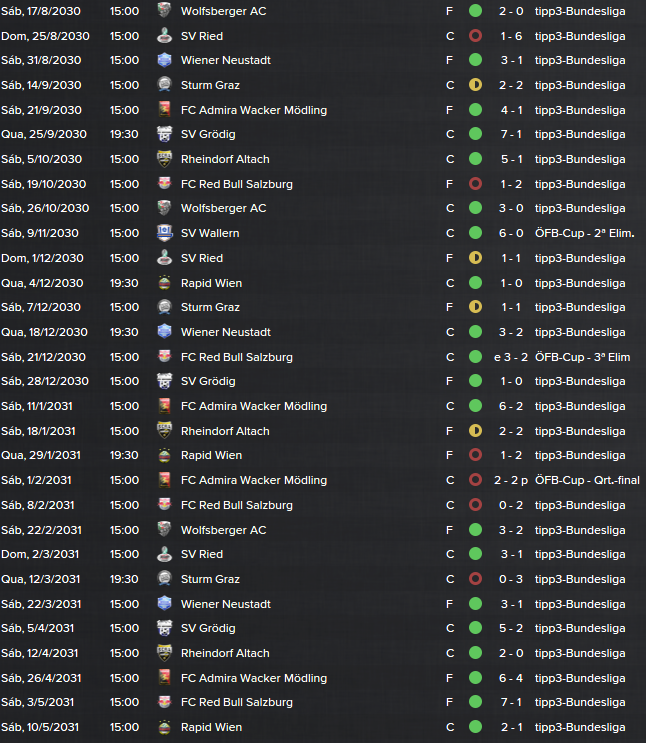
Task: Open the 7 - 1 result on 3/5/2031
Action: point(511,702)
